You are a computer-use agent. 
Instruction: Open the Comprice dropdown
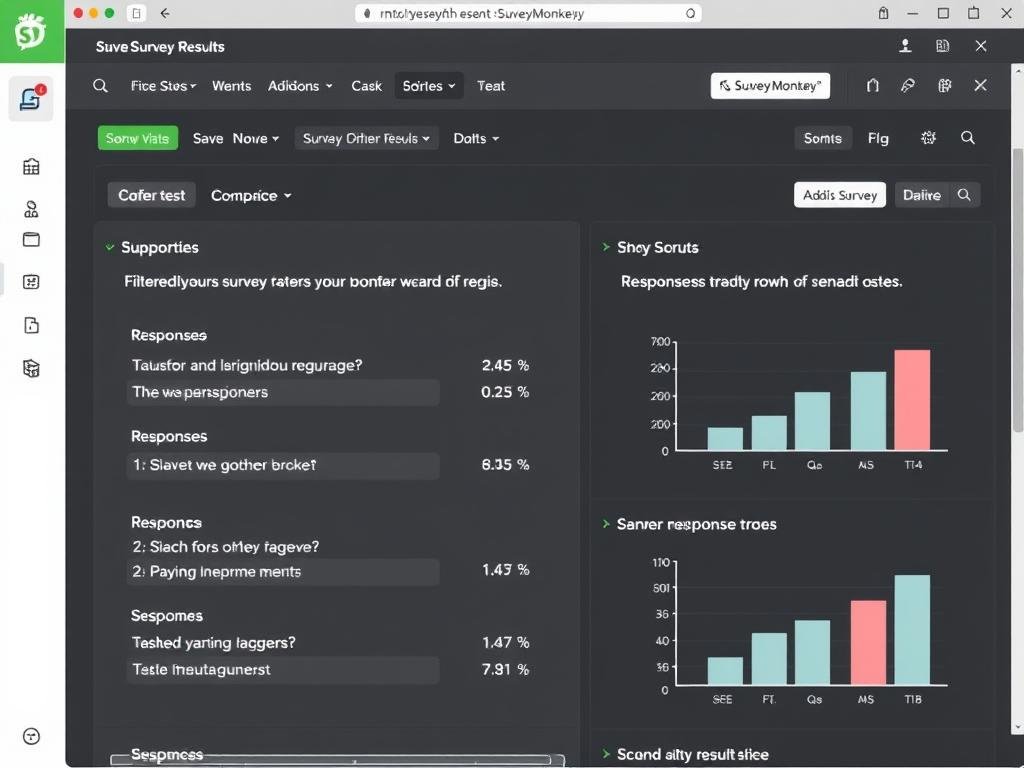[251, 195]
